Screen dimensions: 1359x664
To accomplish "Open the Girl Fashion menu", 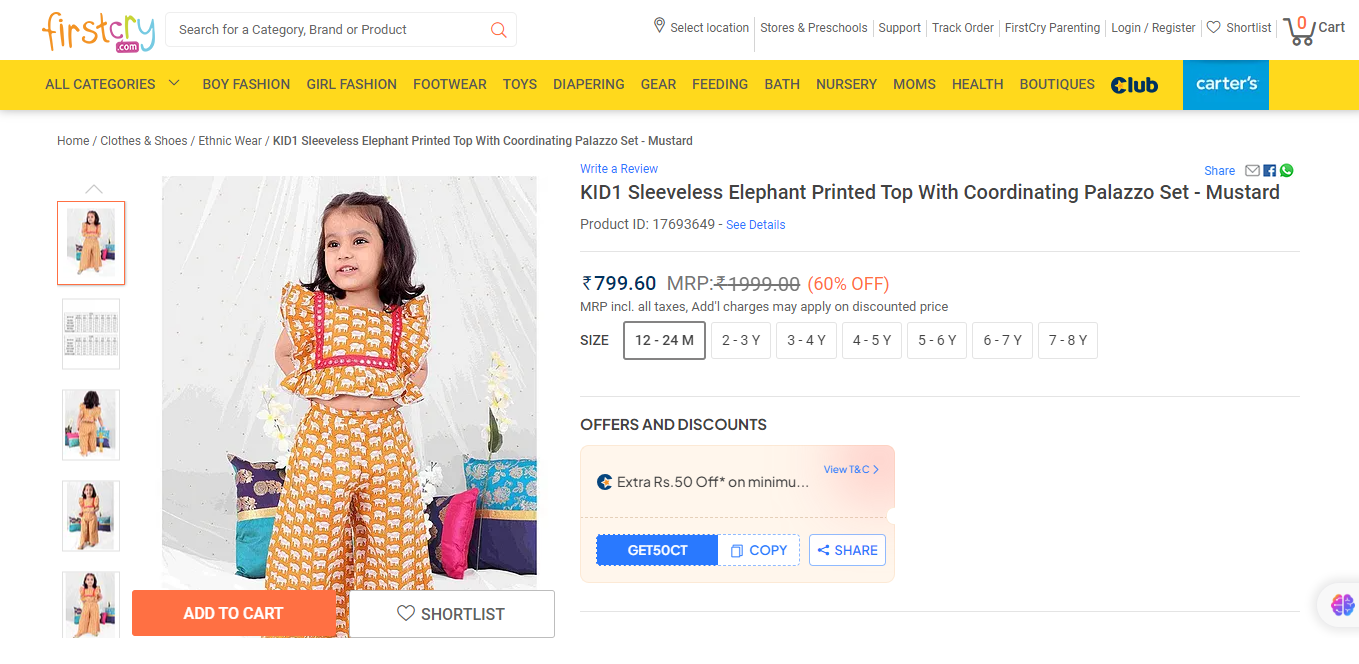I will (x=351, y=84).
